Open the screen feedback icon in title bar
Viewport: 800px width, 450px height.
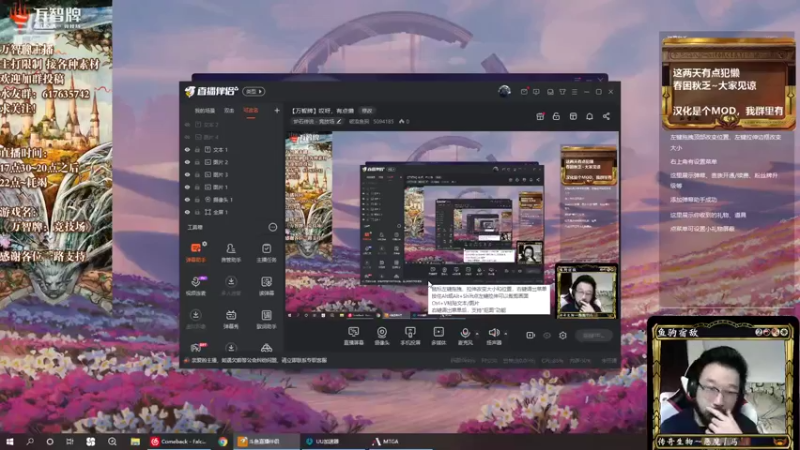(x=536, y=92)
